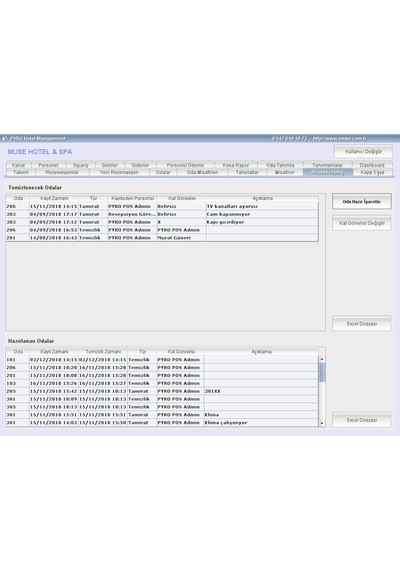Open the Oda Misafirleri tab
Image resolution: width=400 pixels, height=570 pixels.
click(x=202, y=172)
